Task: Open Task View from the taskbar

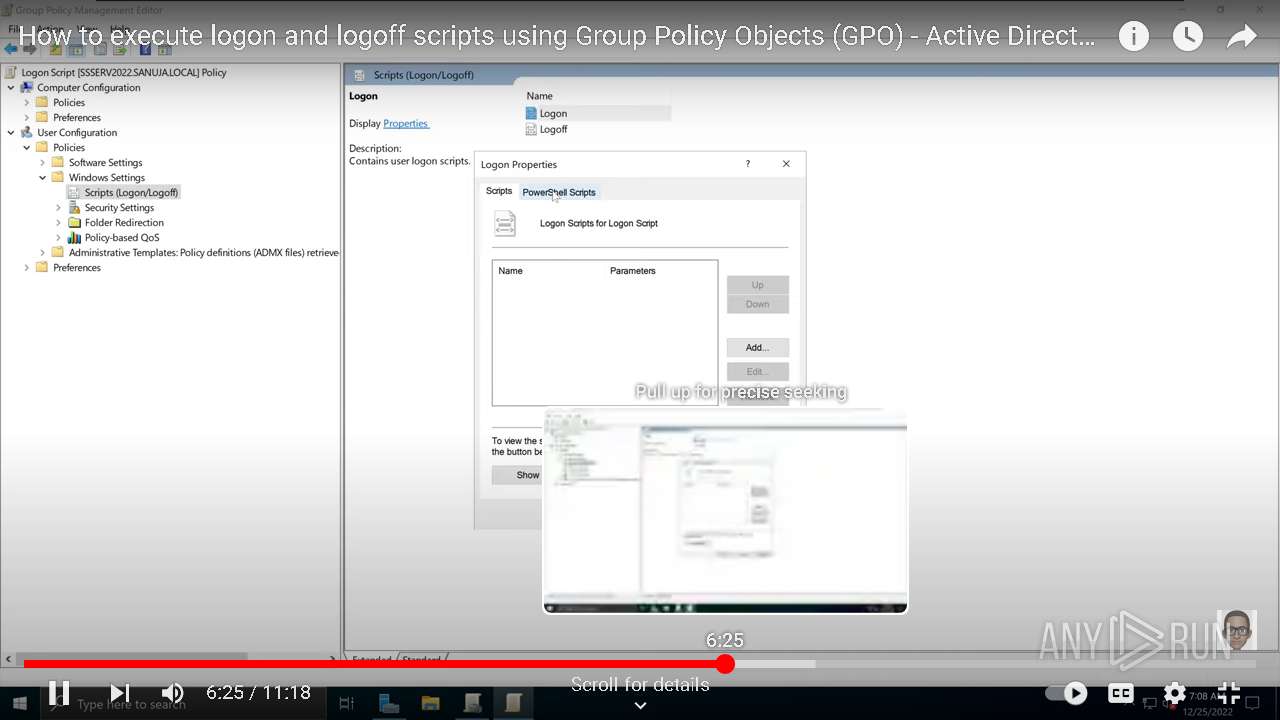Action: 346,704
